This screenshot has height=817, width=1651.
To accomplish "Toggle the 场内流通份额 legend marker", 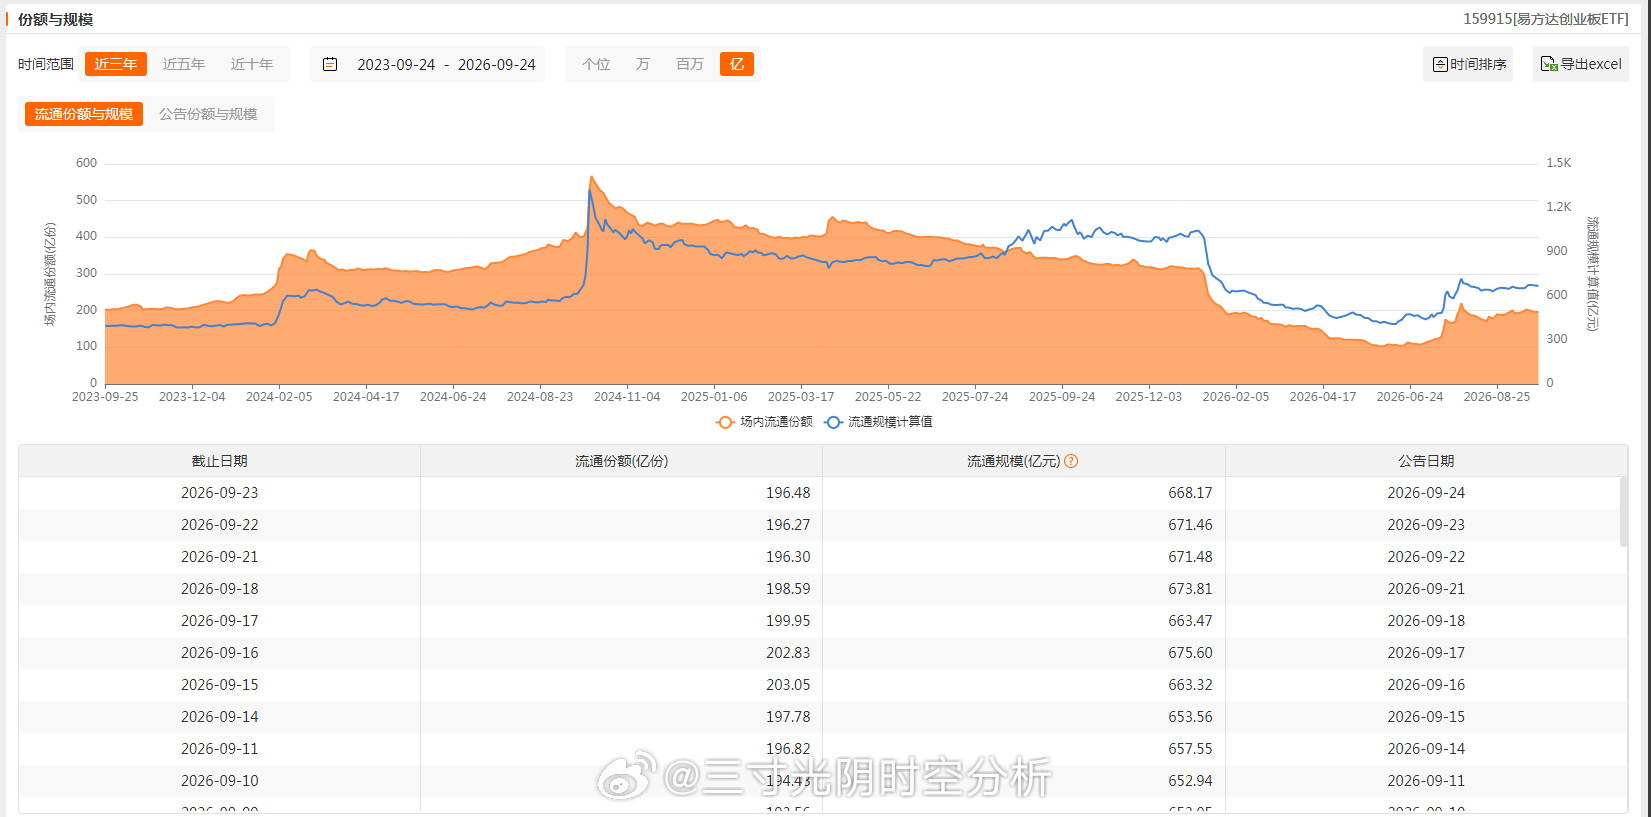I will point(725,422).
